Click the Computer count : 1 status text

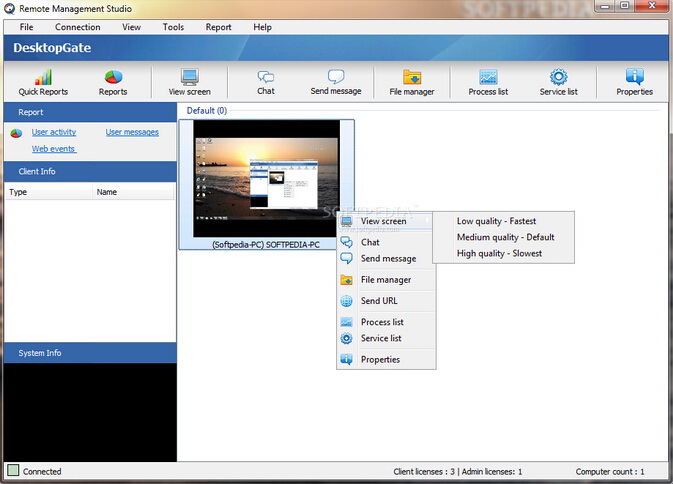pos(610,472)
